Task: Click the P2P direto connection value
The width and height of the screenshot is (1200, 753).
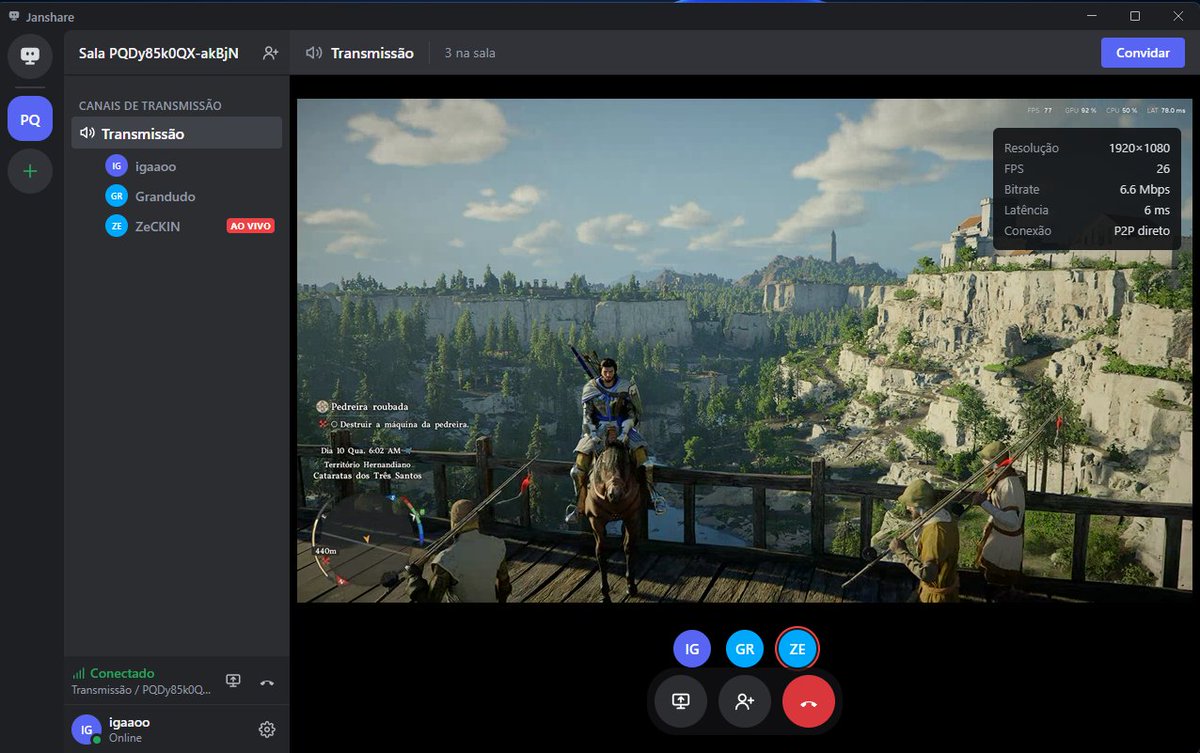Action: (x=1141, y=232)
